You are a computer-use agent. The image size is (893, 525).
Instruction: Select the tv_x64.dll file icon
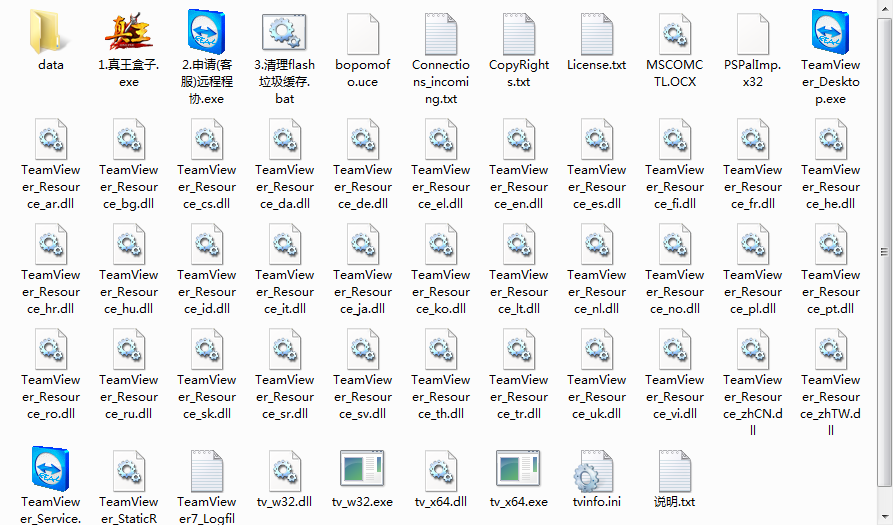pos(441,471)
